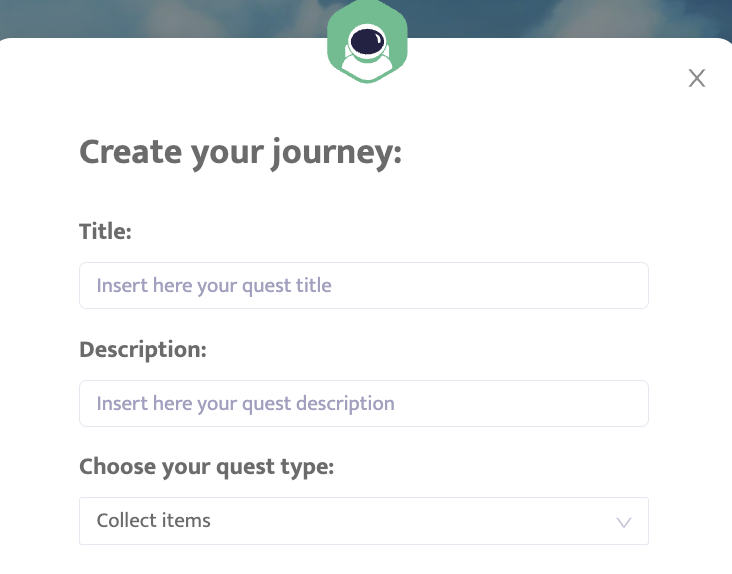This screenshot has height=574, width=732.
Task: Click the "Create your journey:" heading
Action: [240, 153]
